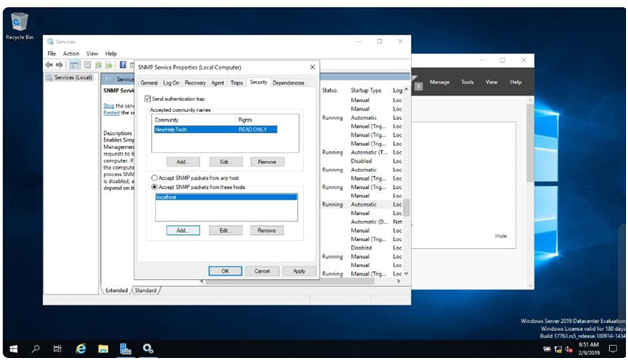Click the Export List toolbar icon
Image resolution: width=628 pixels, height=360 pixels.
(x=109, y=65)
